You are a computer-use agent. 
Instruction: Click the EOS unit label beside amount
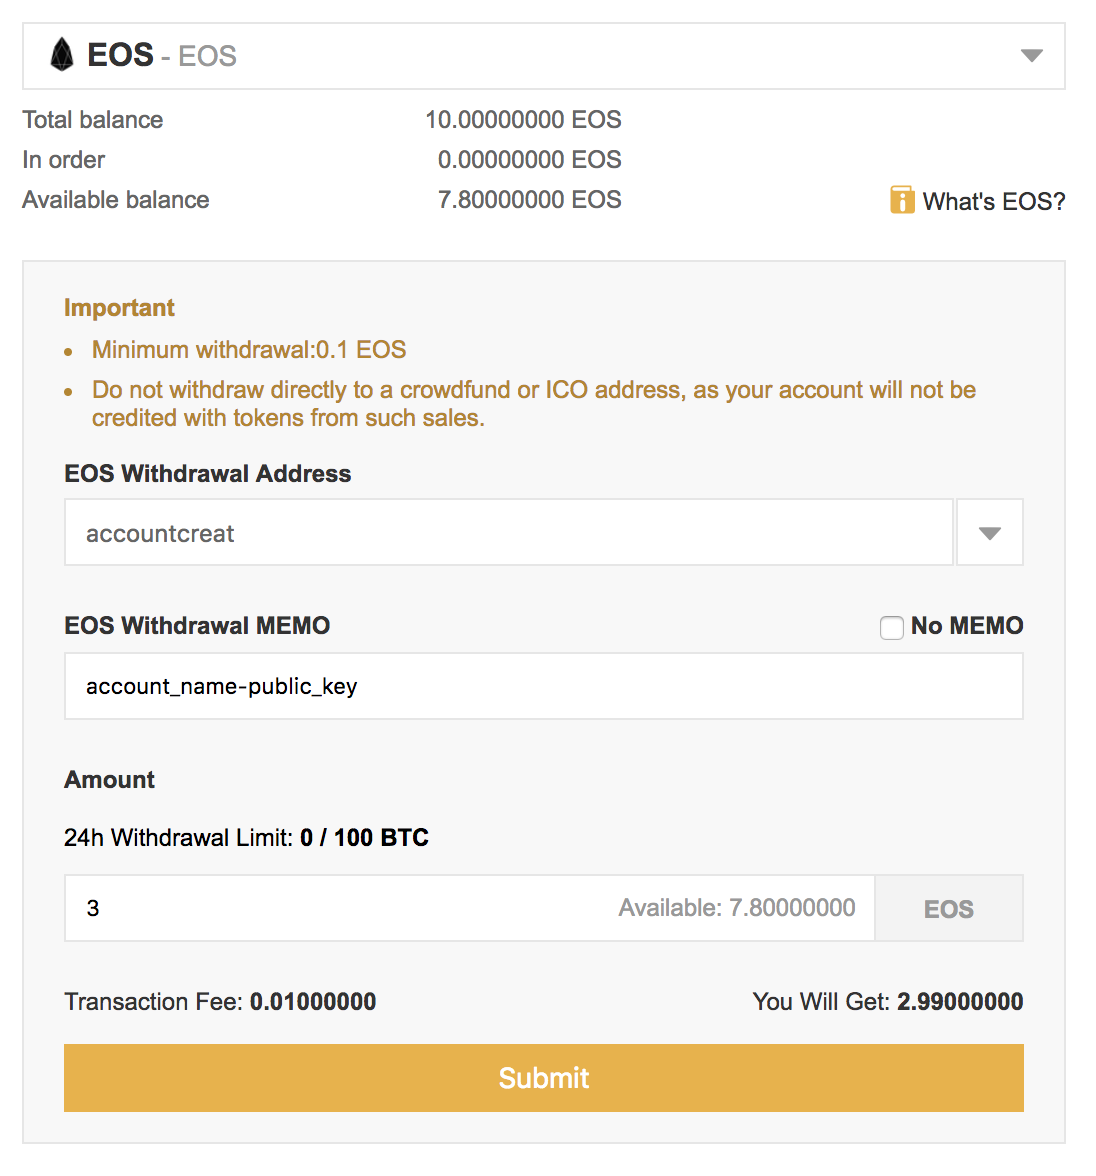(x=949, y=908)
